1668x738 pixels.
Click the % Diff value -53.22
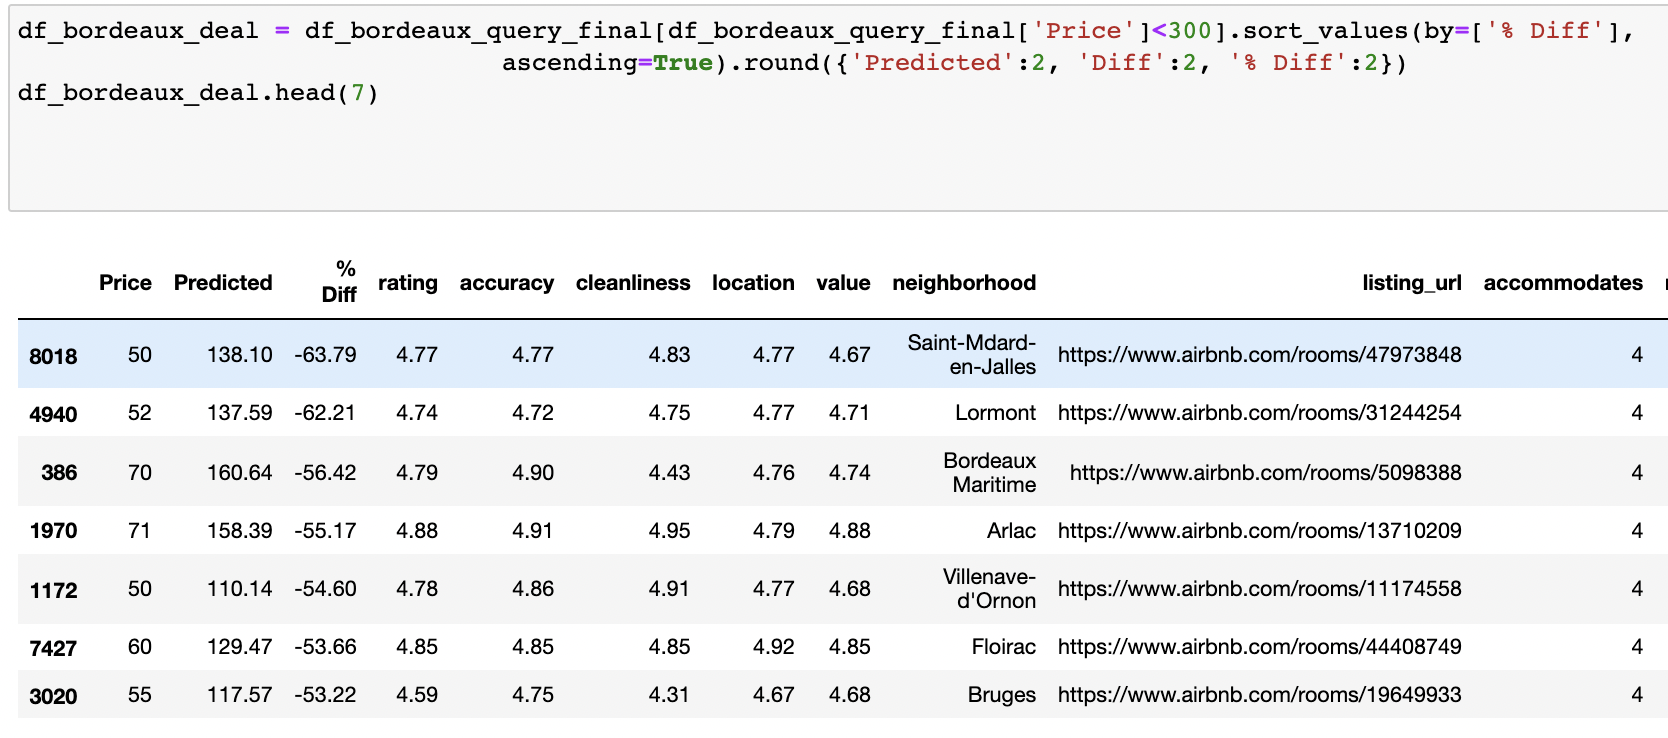325,695
